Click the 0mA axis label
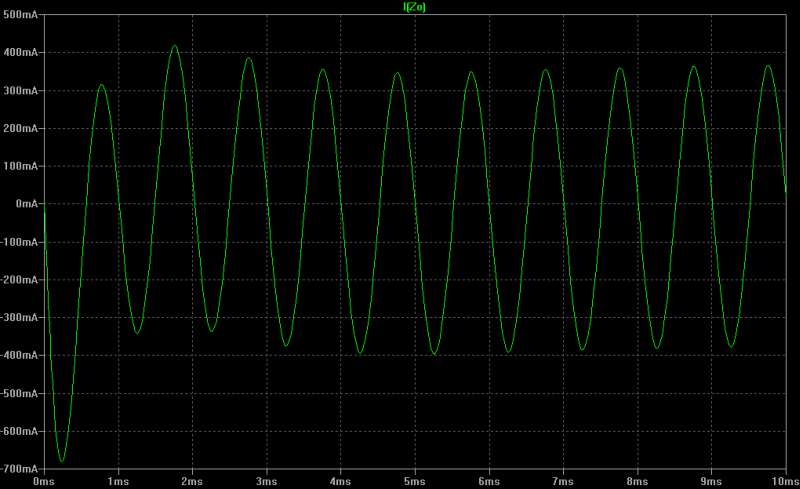The image size is (800, 489). coord(27,204)
